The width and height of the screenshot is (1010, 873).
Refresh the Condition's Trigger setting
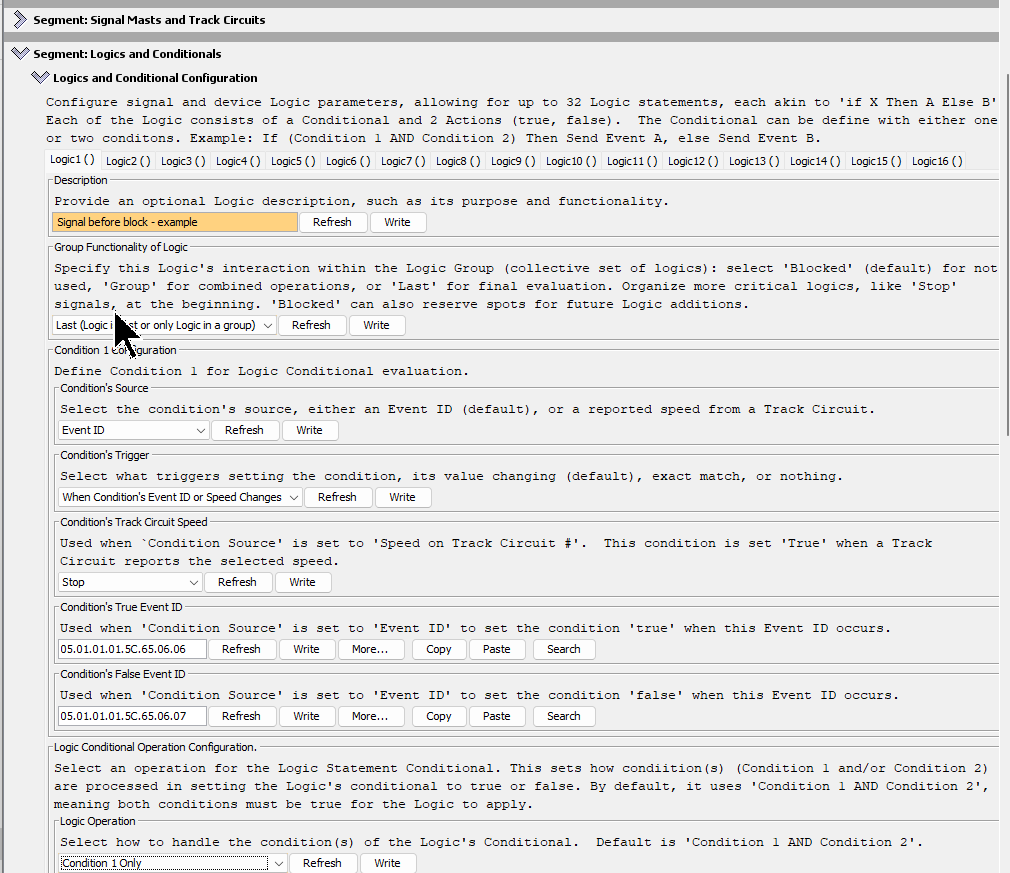[337, 497]
